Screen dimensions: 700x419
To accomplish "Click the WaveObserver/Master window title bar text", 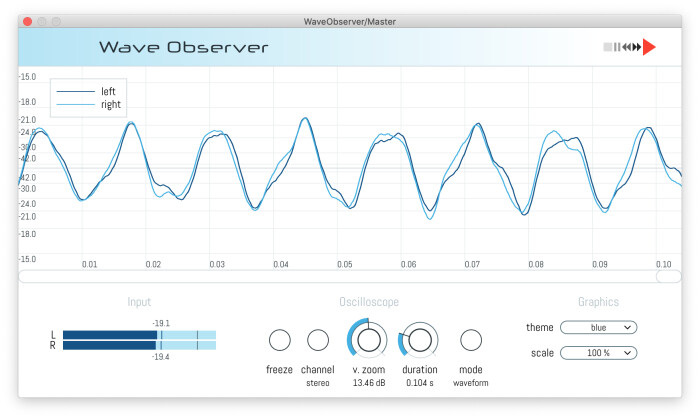I will (350, 21).
